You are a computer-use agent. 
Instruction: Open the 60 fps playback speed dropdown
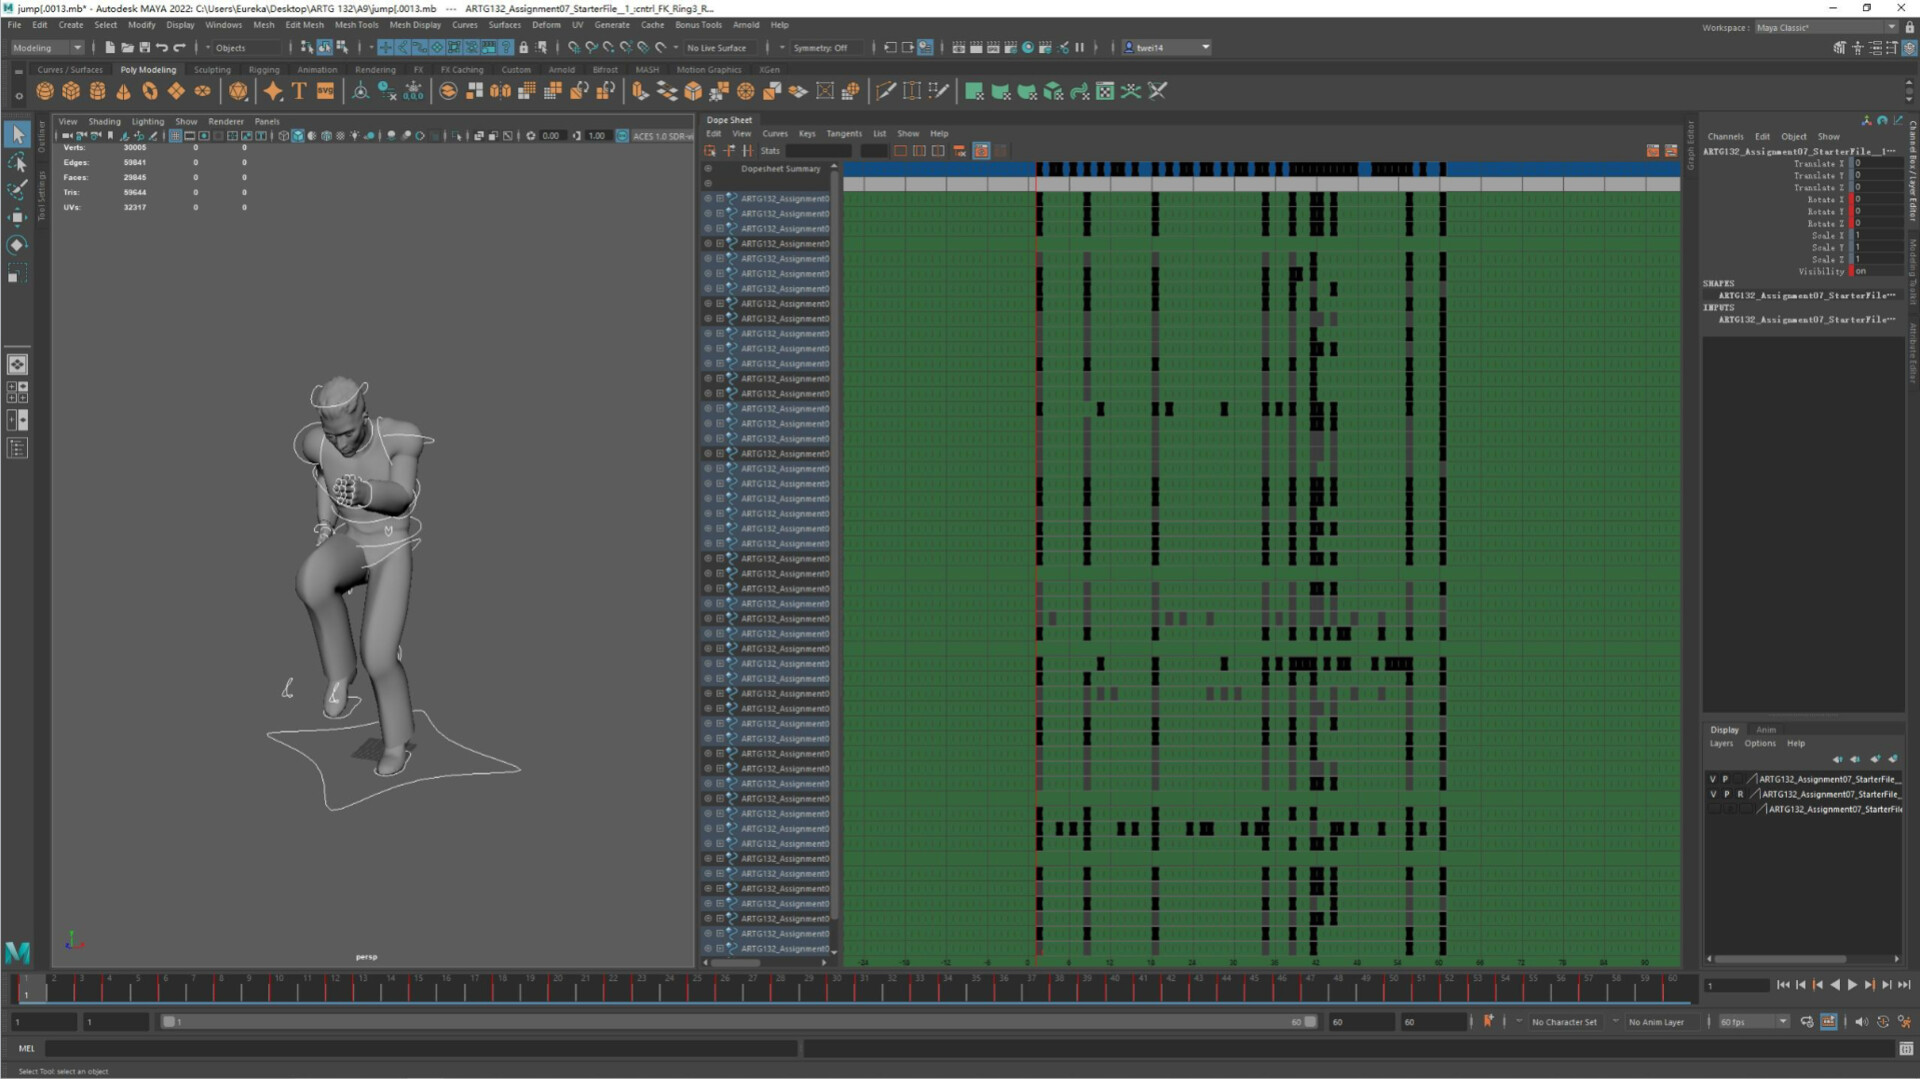[1750, 1021]
